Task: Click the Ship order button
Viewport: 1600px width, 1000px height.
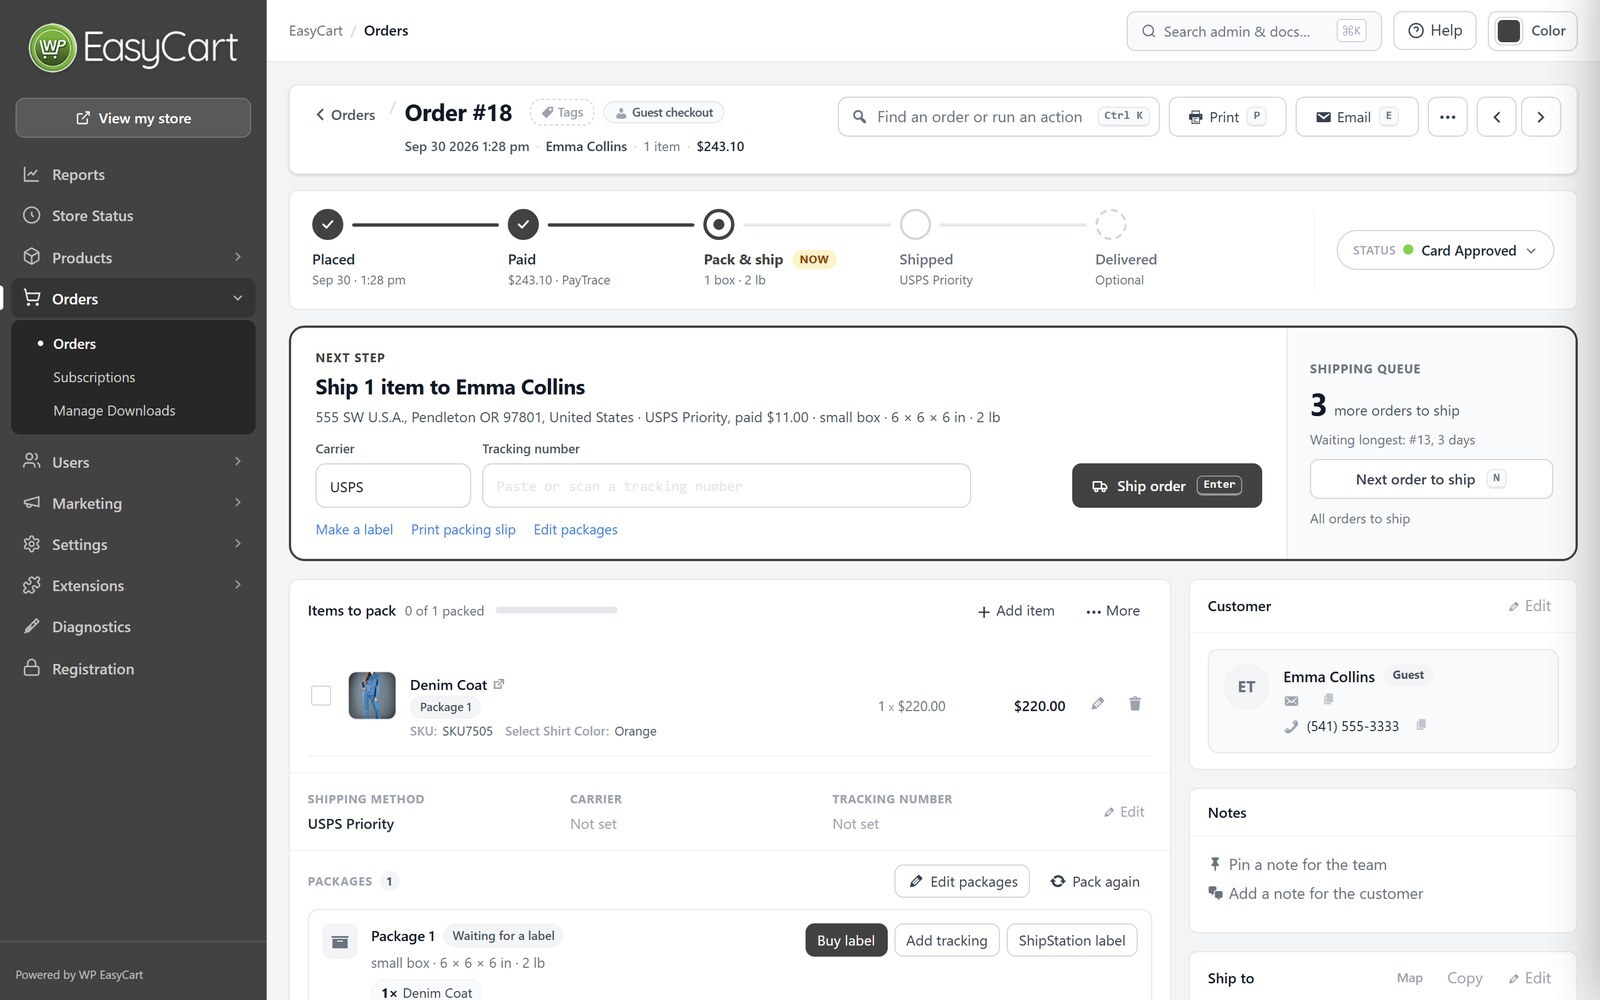Action: pyautogui.click(x=1167, y=485)
